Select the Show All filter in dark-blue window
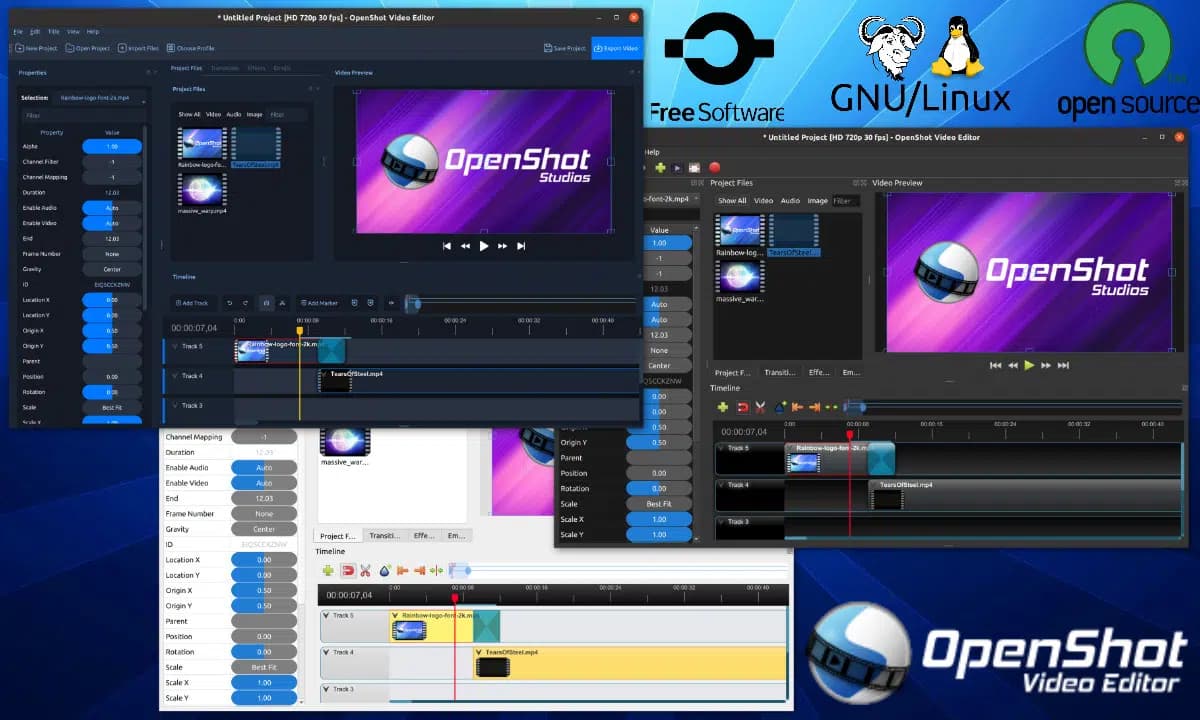The width and height of the screenshot is (1200, 720). [x=189, y=115]
